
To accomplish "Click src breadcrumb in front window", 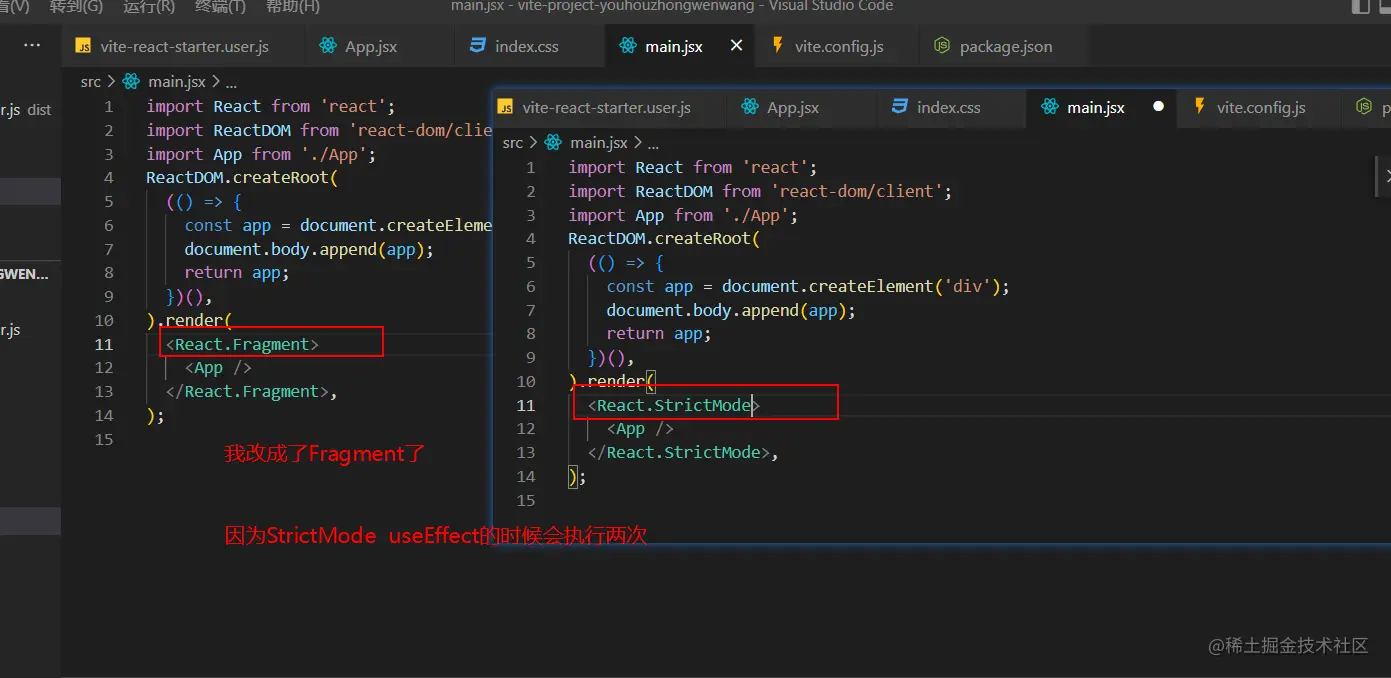I will [x=513, y=143].
